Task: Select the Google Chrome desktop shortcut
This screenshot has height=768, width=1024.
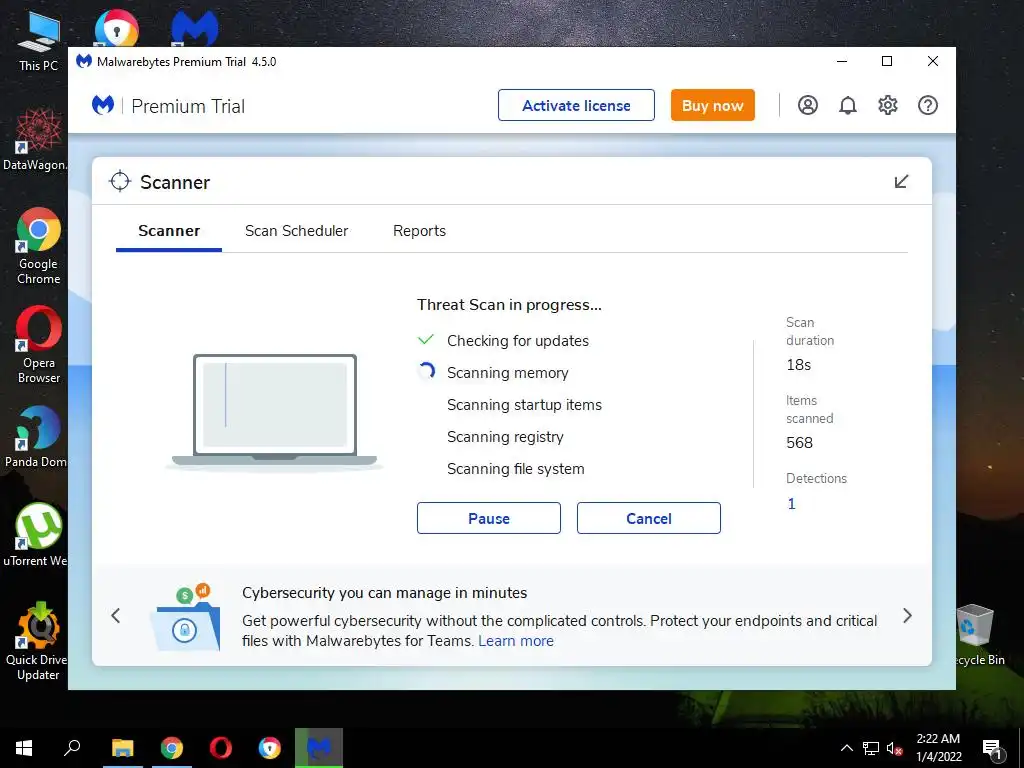Action: [x=39, y=246]
